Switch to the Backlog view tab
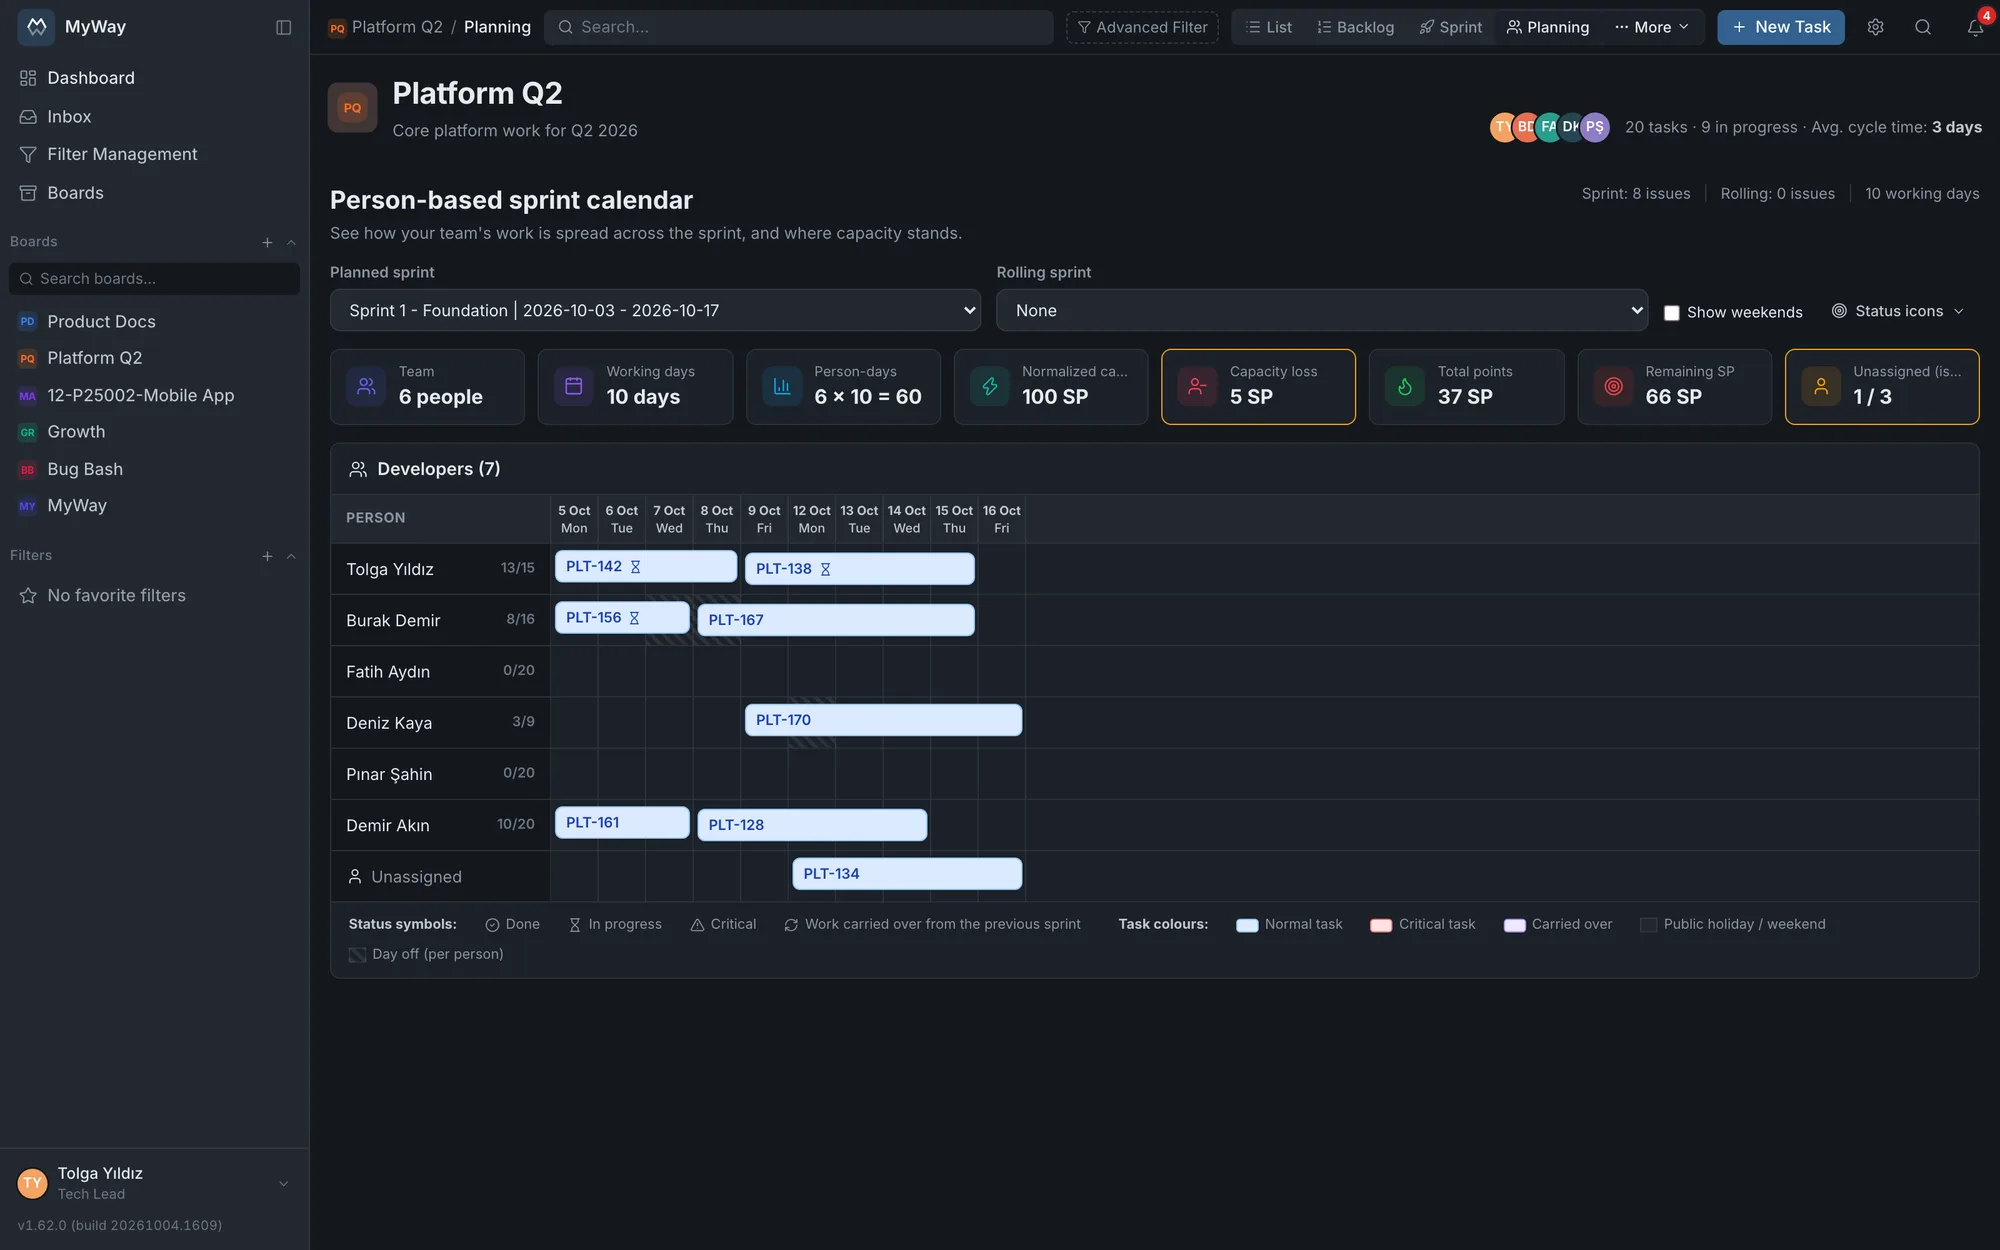 coord(1355,27)
